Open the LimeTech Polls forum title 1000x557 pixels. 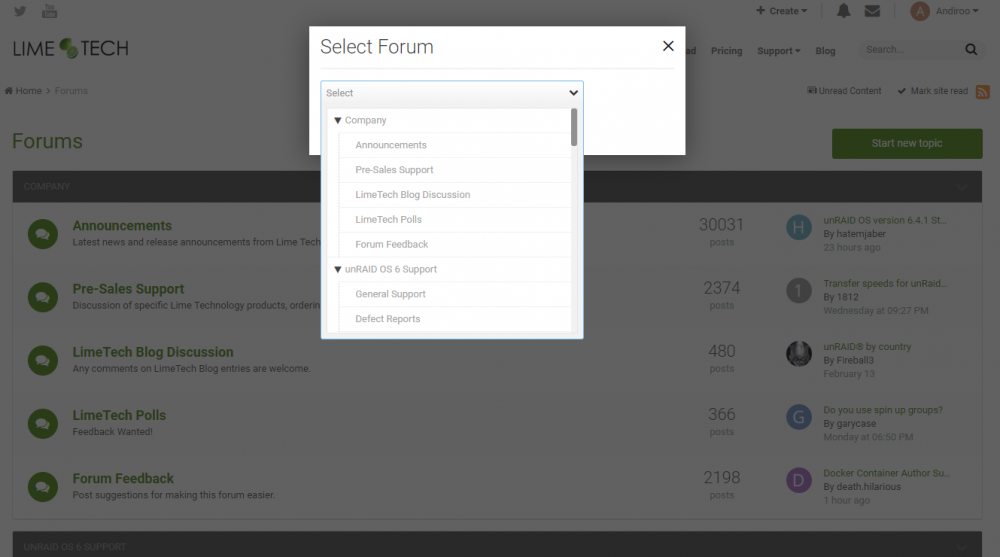(x=119, y=415)
